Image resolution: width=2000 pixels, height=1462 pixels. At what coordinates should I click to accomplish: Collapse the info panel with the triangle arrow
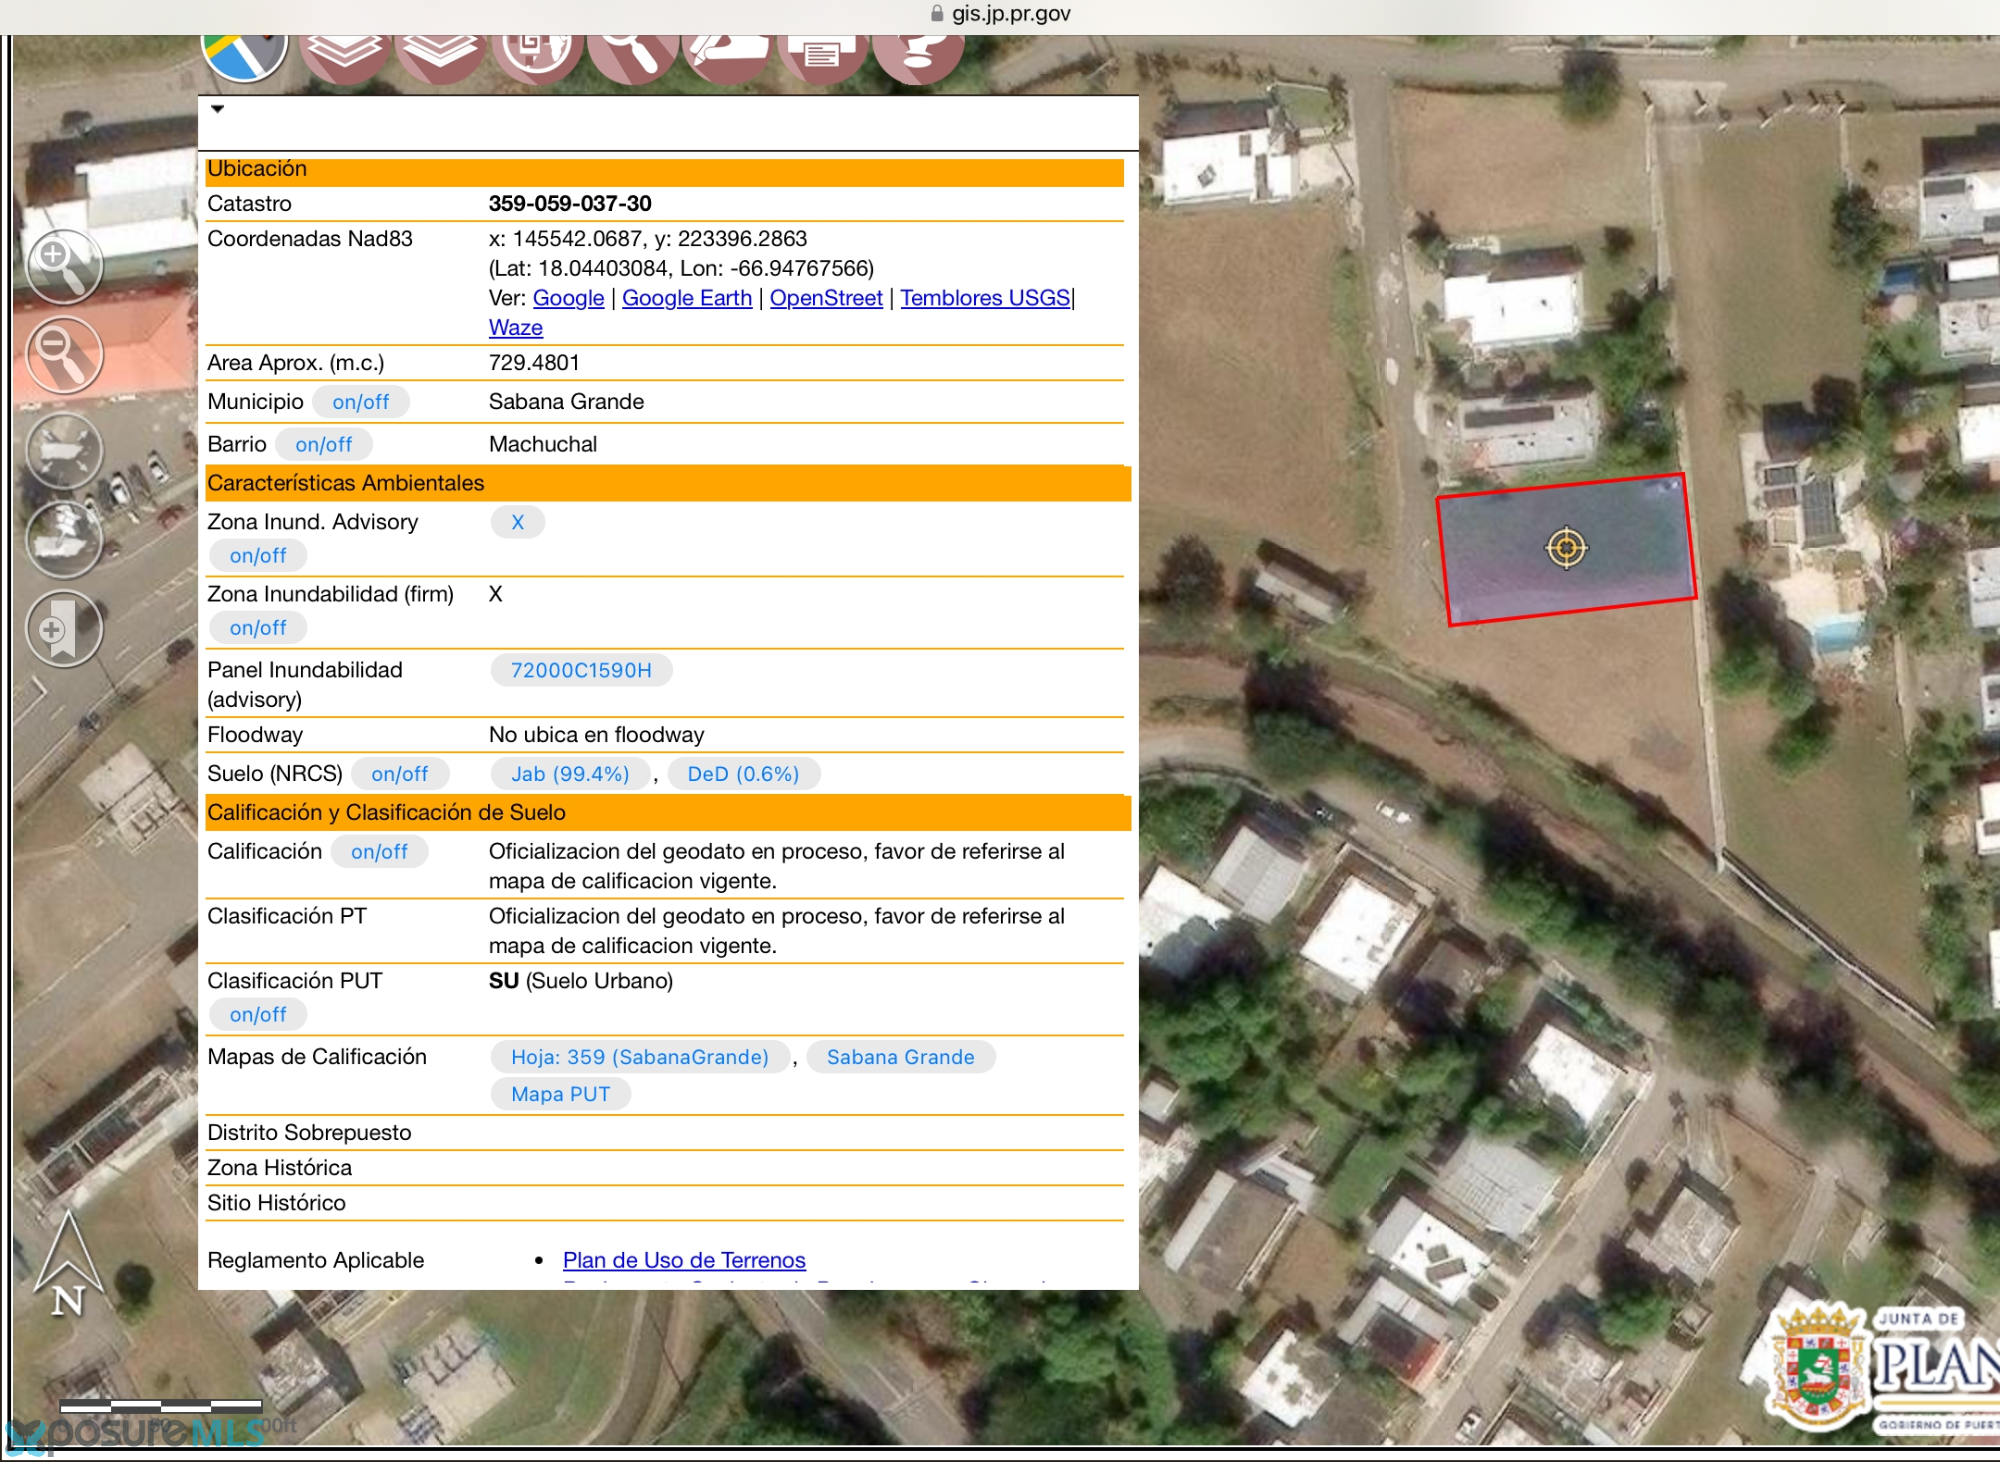217,109
